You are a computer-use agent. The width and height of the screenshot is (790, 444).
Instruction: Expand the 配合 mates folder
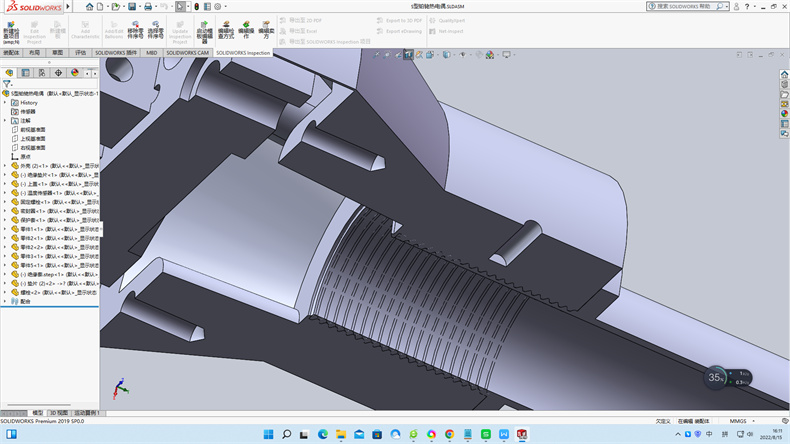coord(5,300)
